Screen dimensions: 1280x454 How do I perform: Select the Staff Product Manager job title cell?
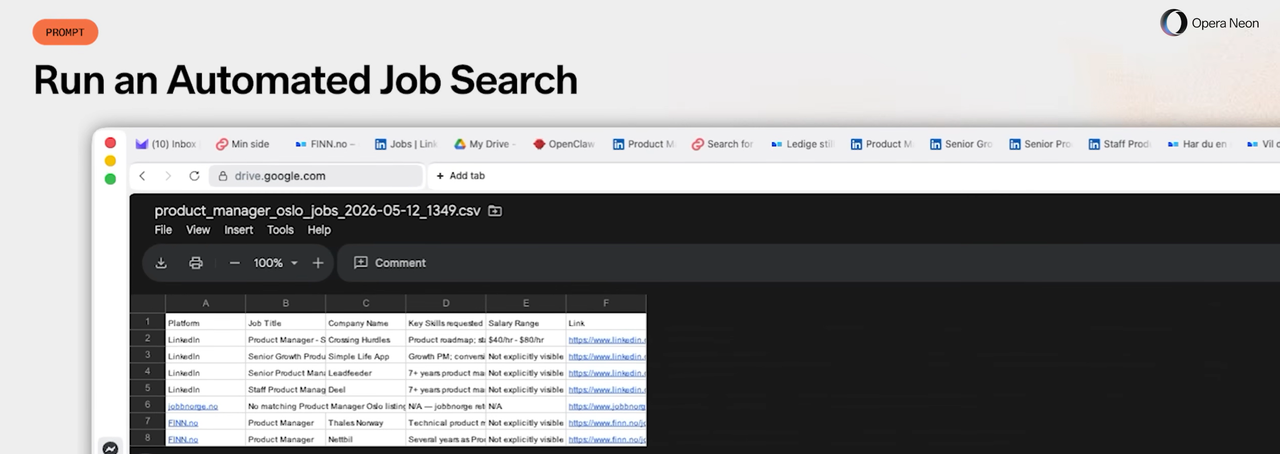(x=285, y=389)
